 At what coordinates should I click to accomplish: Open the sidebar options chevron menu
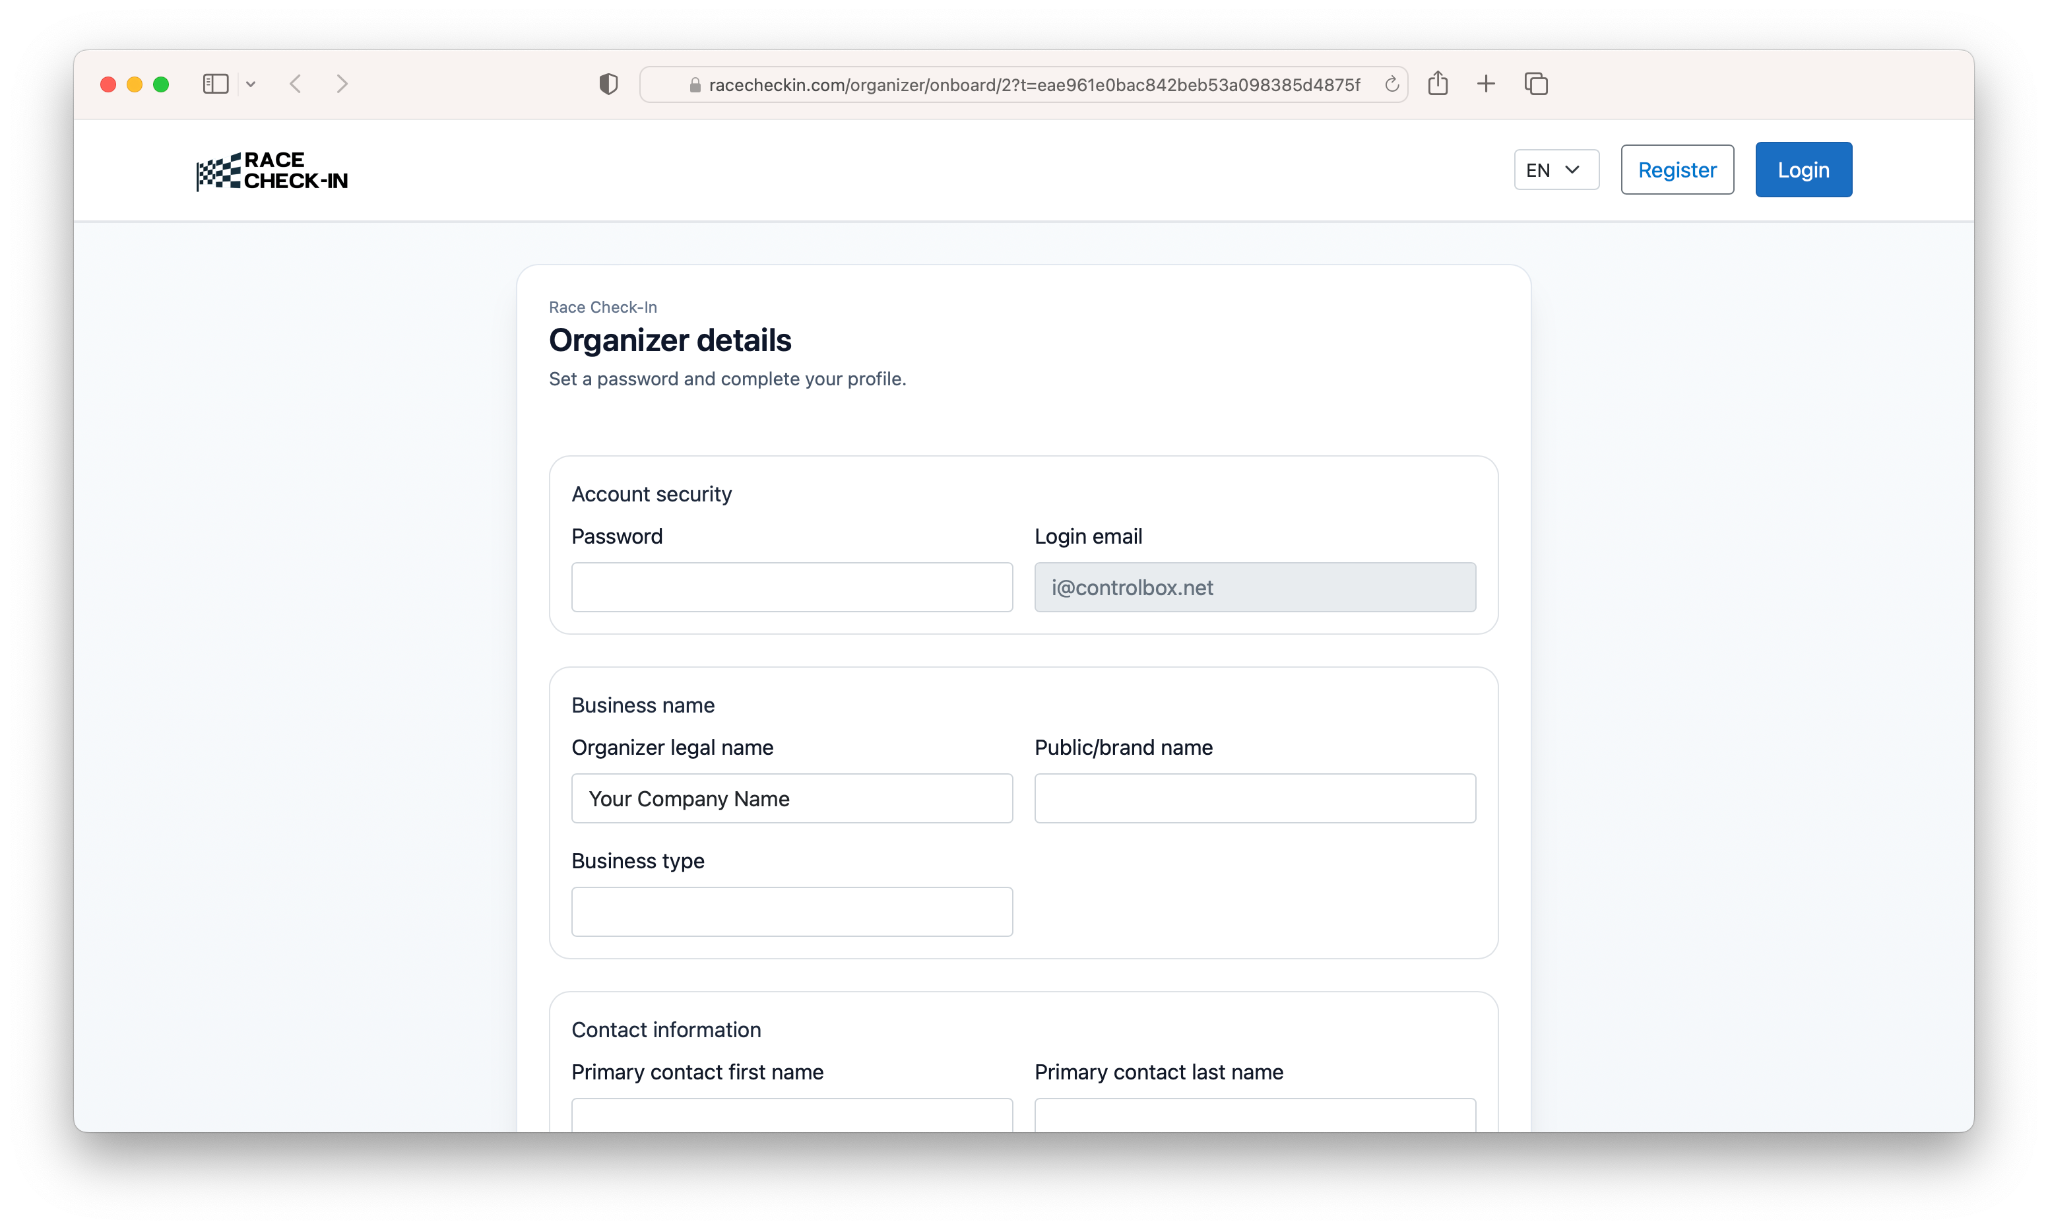point(251,84)
